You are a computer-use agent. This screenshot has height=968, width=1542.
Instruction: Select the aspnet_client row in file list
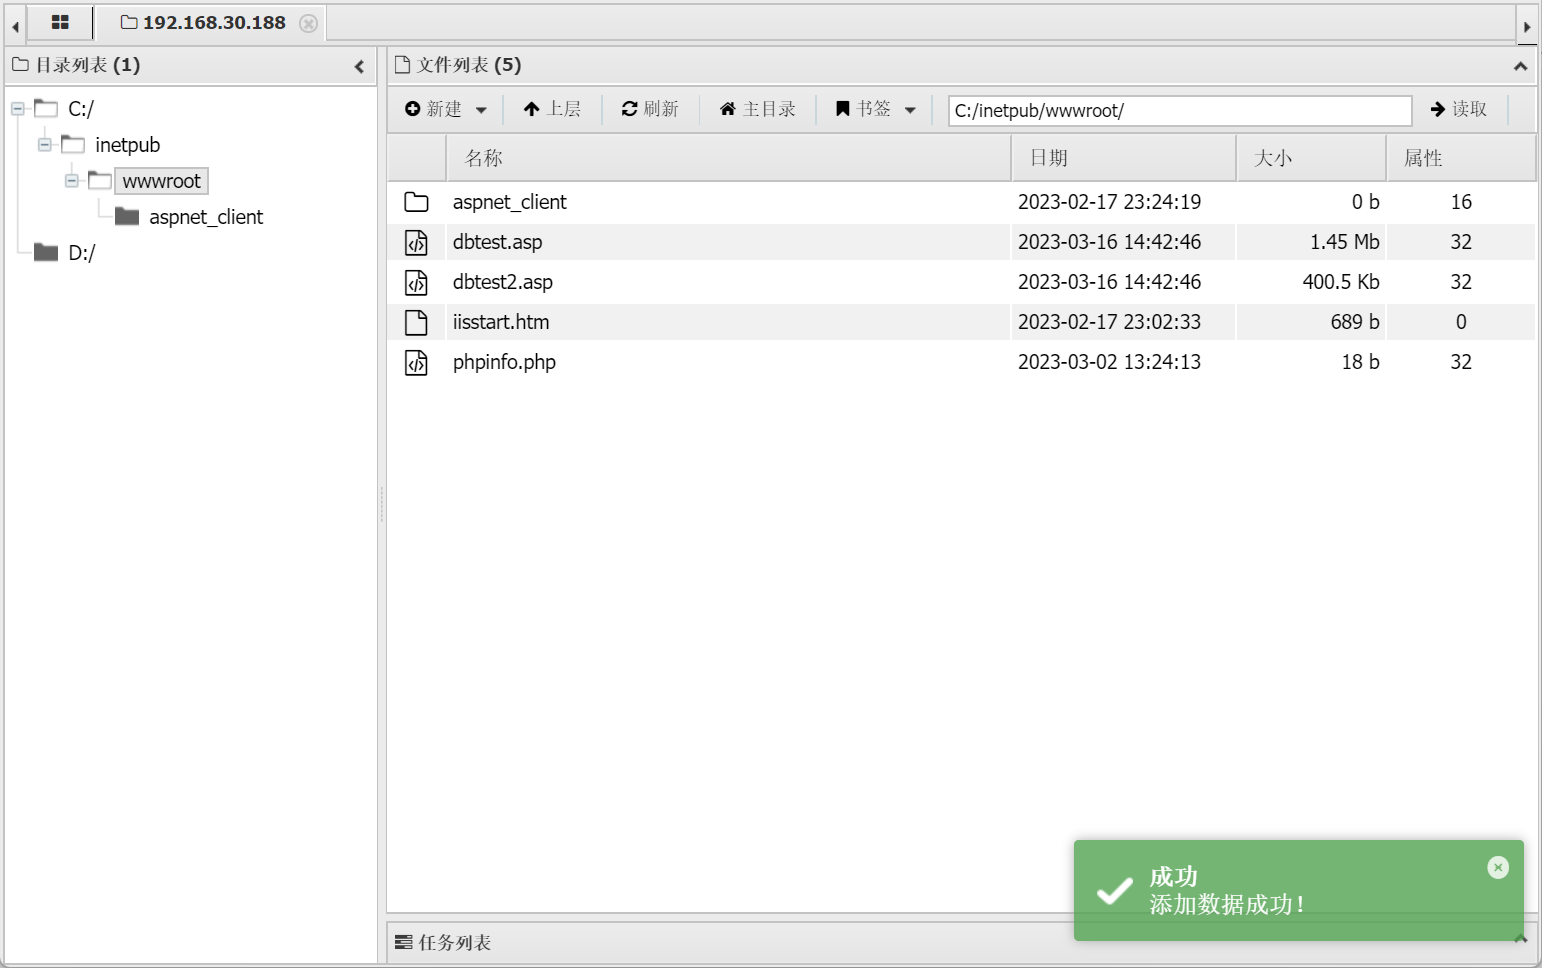pyautogui.click(x=961, y=202)
